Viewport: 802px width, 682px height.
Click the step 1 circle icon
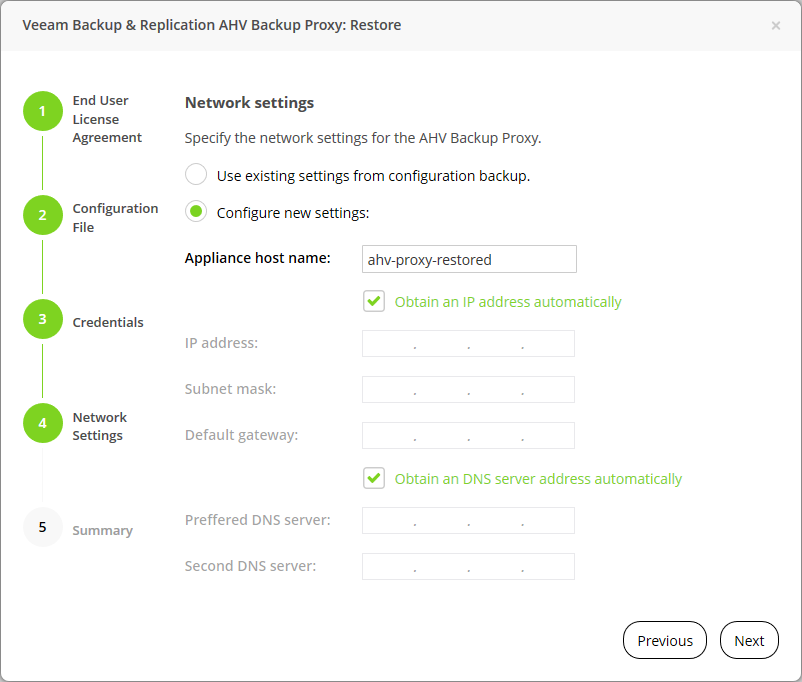[42, 111]
